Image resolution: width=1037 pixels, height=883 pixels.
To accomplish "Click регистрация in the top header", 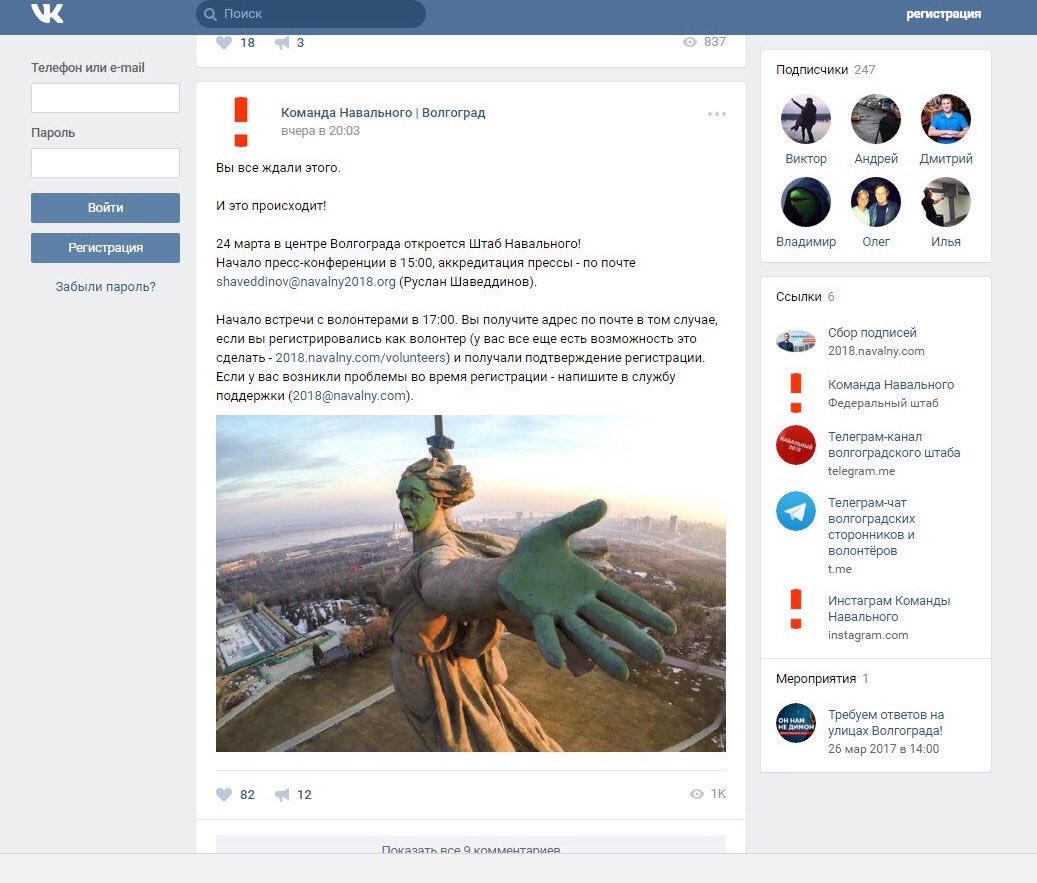I will [943, 14].
